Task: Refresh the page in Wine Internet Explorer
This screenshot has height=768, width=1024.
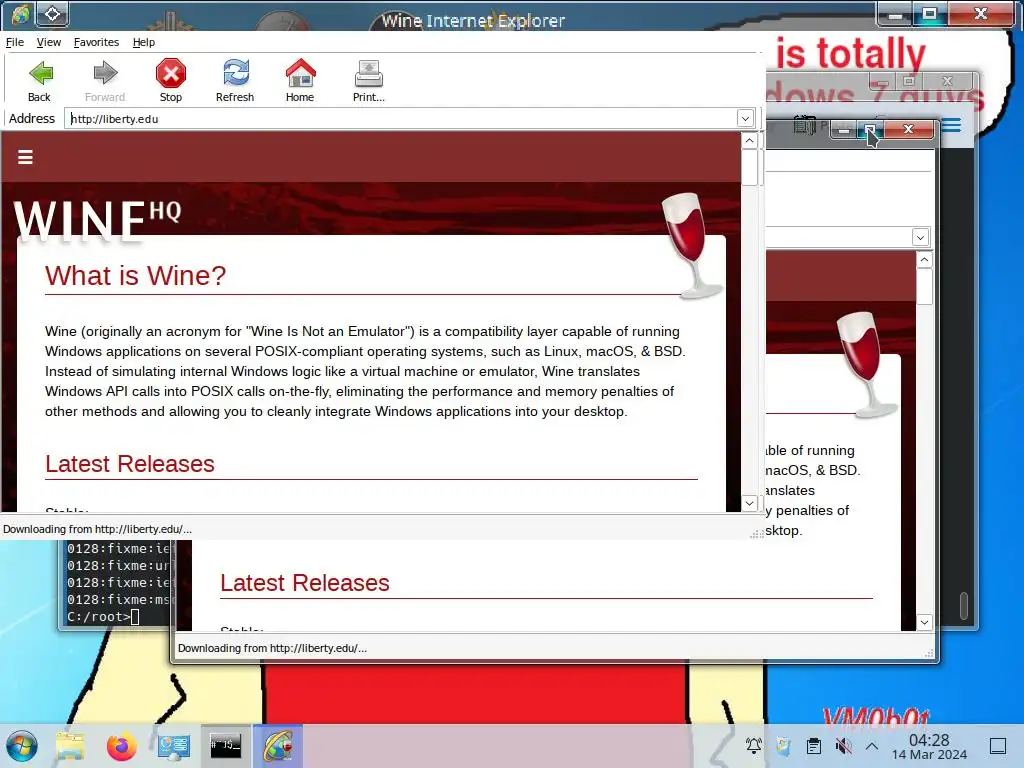Action: (235, 80)
